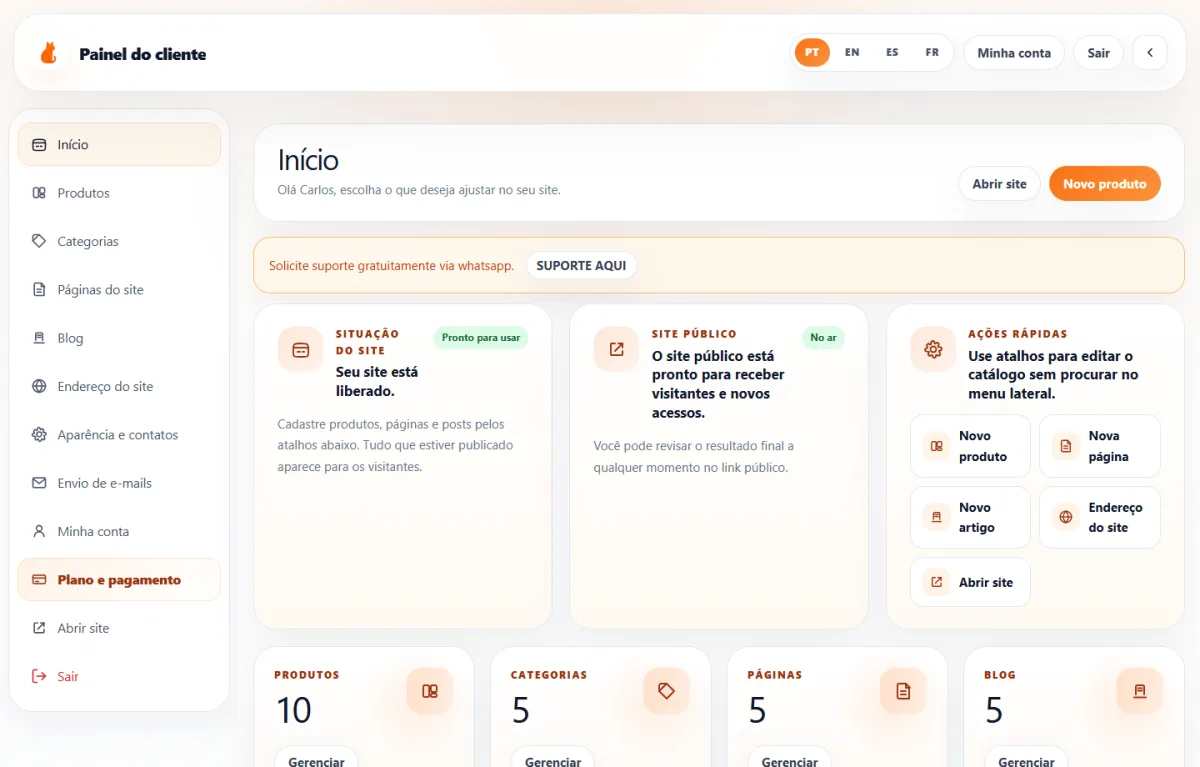Click the red logout icon in sidebar
This screenshot has width=1200, height=767.
39,676
